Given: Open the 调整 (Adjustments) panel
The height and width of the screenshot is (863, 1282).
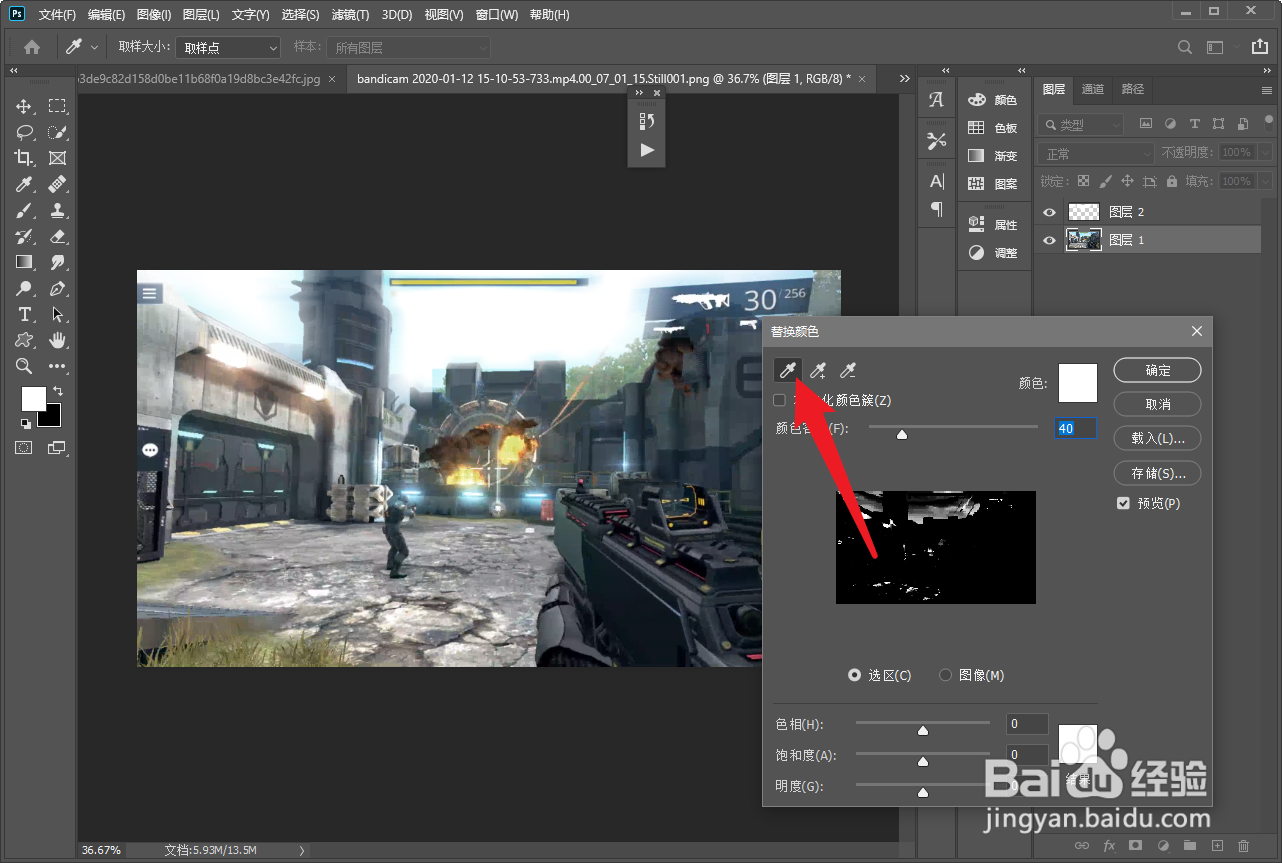Looking at the screenshot, I should coord(993,253).
